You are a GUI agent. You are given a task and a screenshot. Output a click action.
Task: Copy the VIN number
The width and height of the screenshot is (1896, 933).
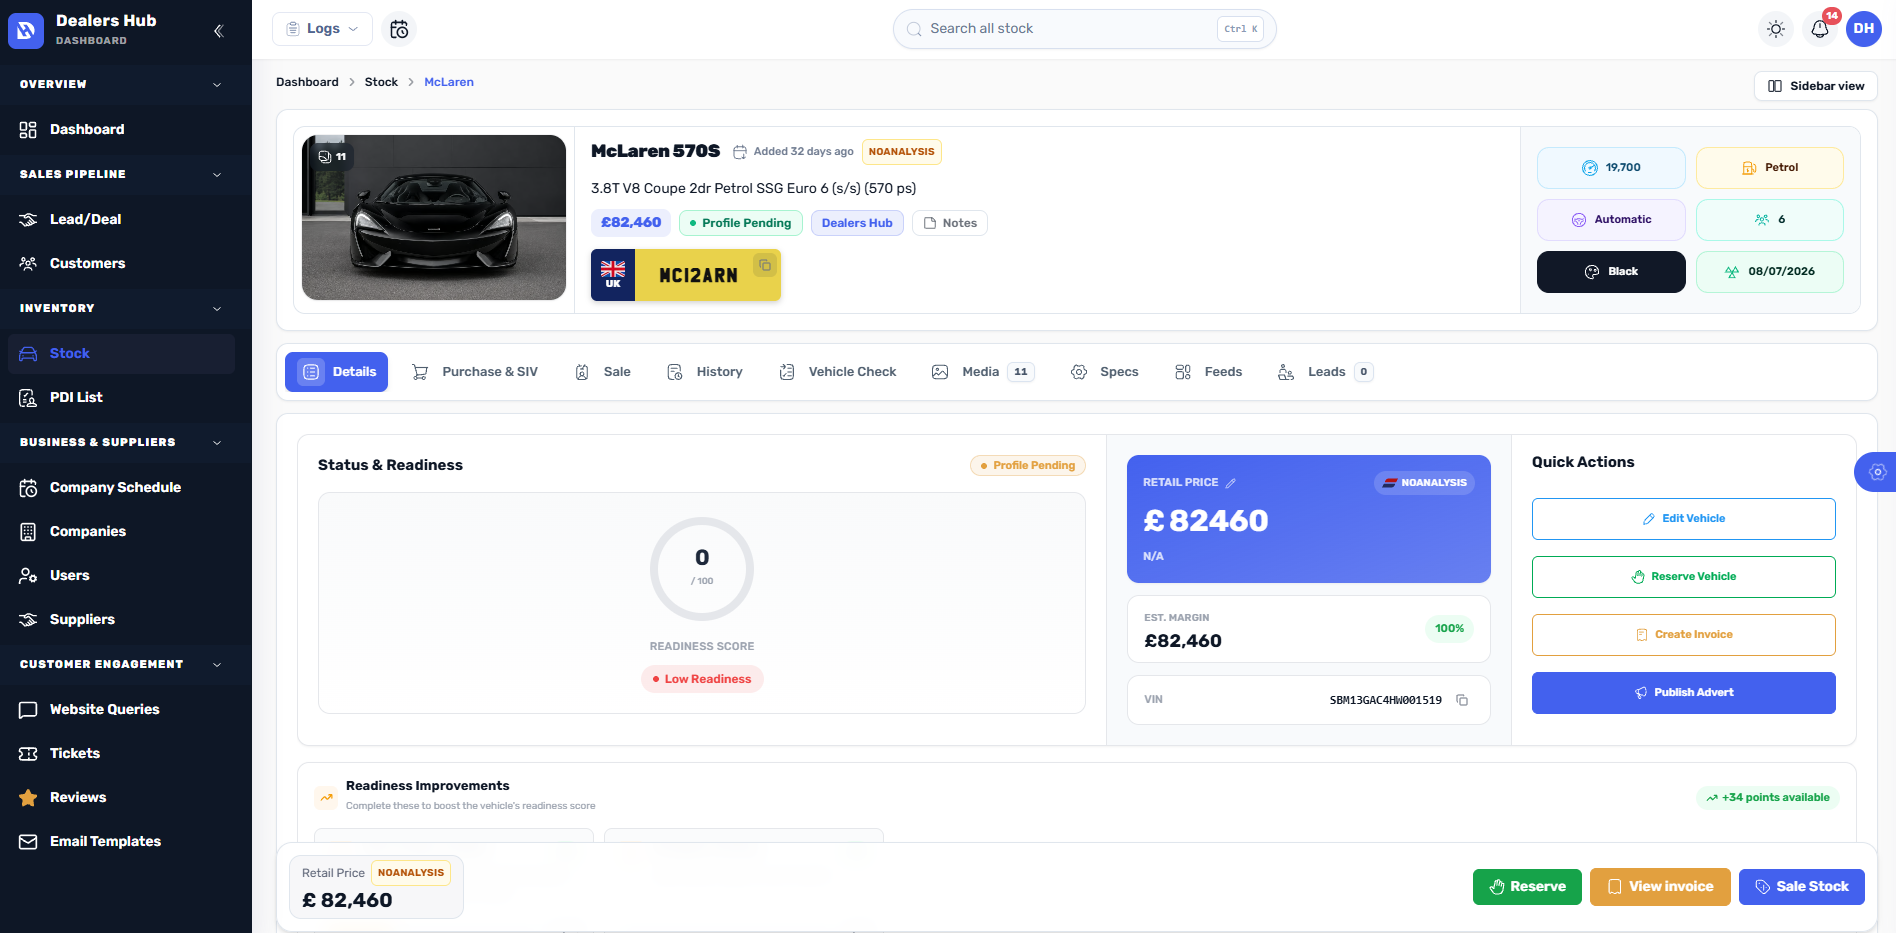point(1462,700)
